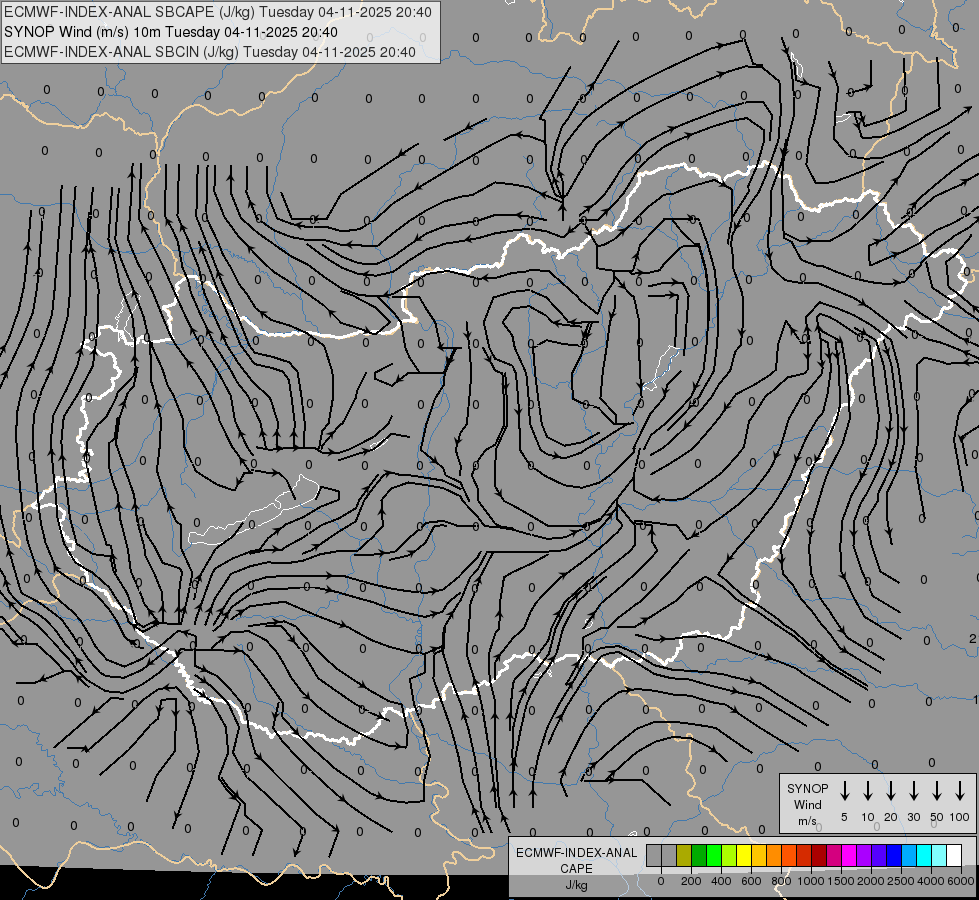Click the white swatch ending the CAPE scale
This screenshot has height=900, width=979.
(x=953, y=855)
